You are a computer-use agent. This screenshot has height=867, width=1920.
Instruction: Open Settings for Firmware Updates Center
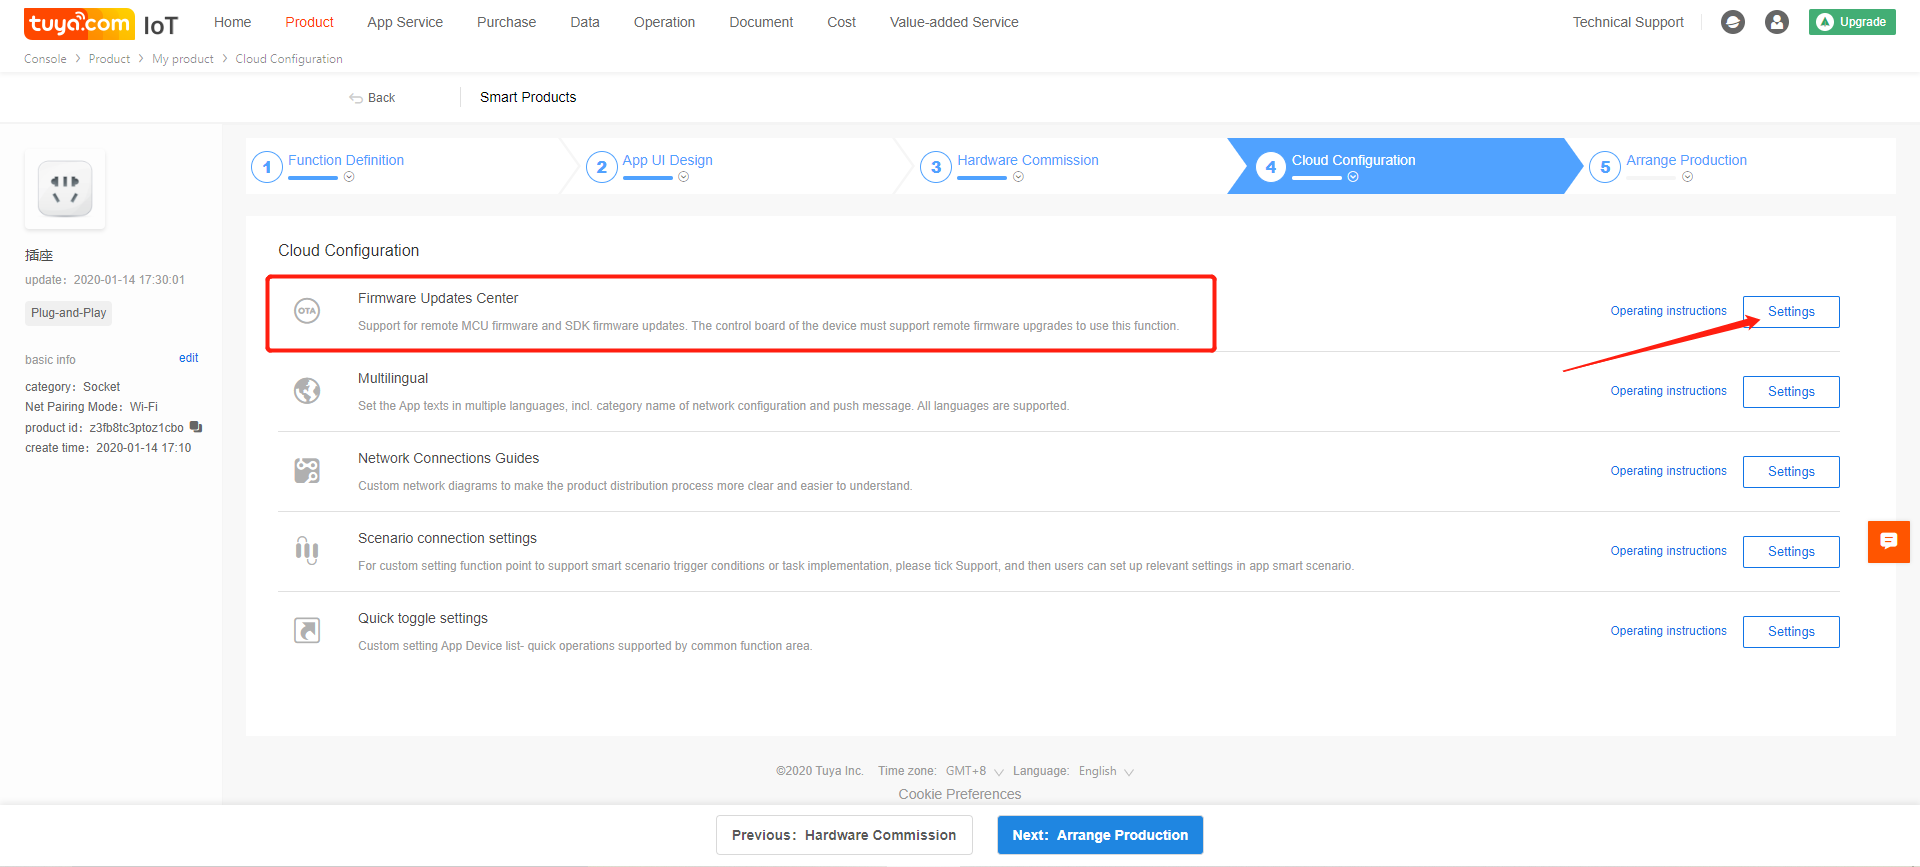tap(1790, 311)
